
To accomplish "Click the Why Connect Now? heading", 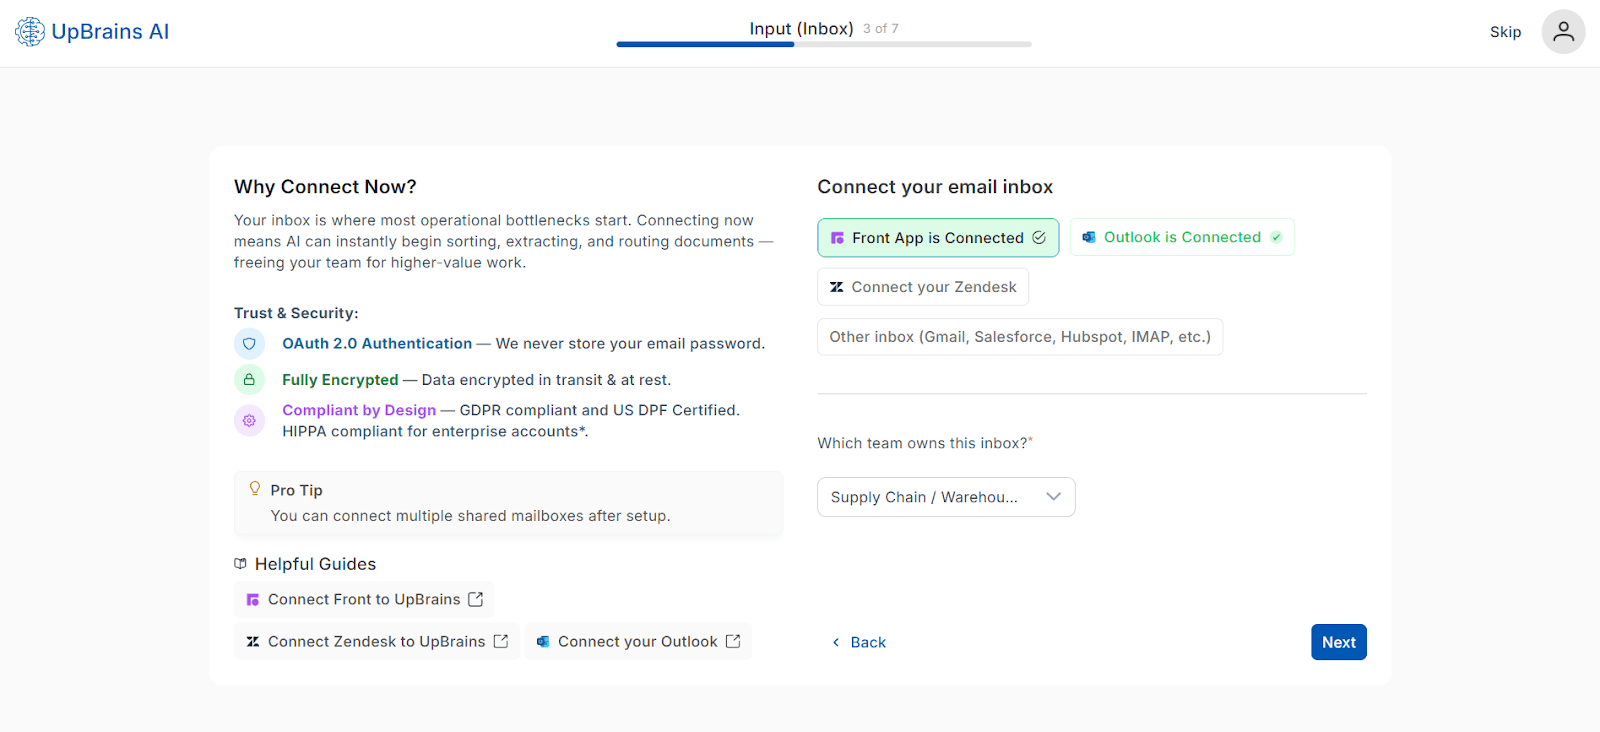I will click(325, 187).
